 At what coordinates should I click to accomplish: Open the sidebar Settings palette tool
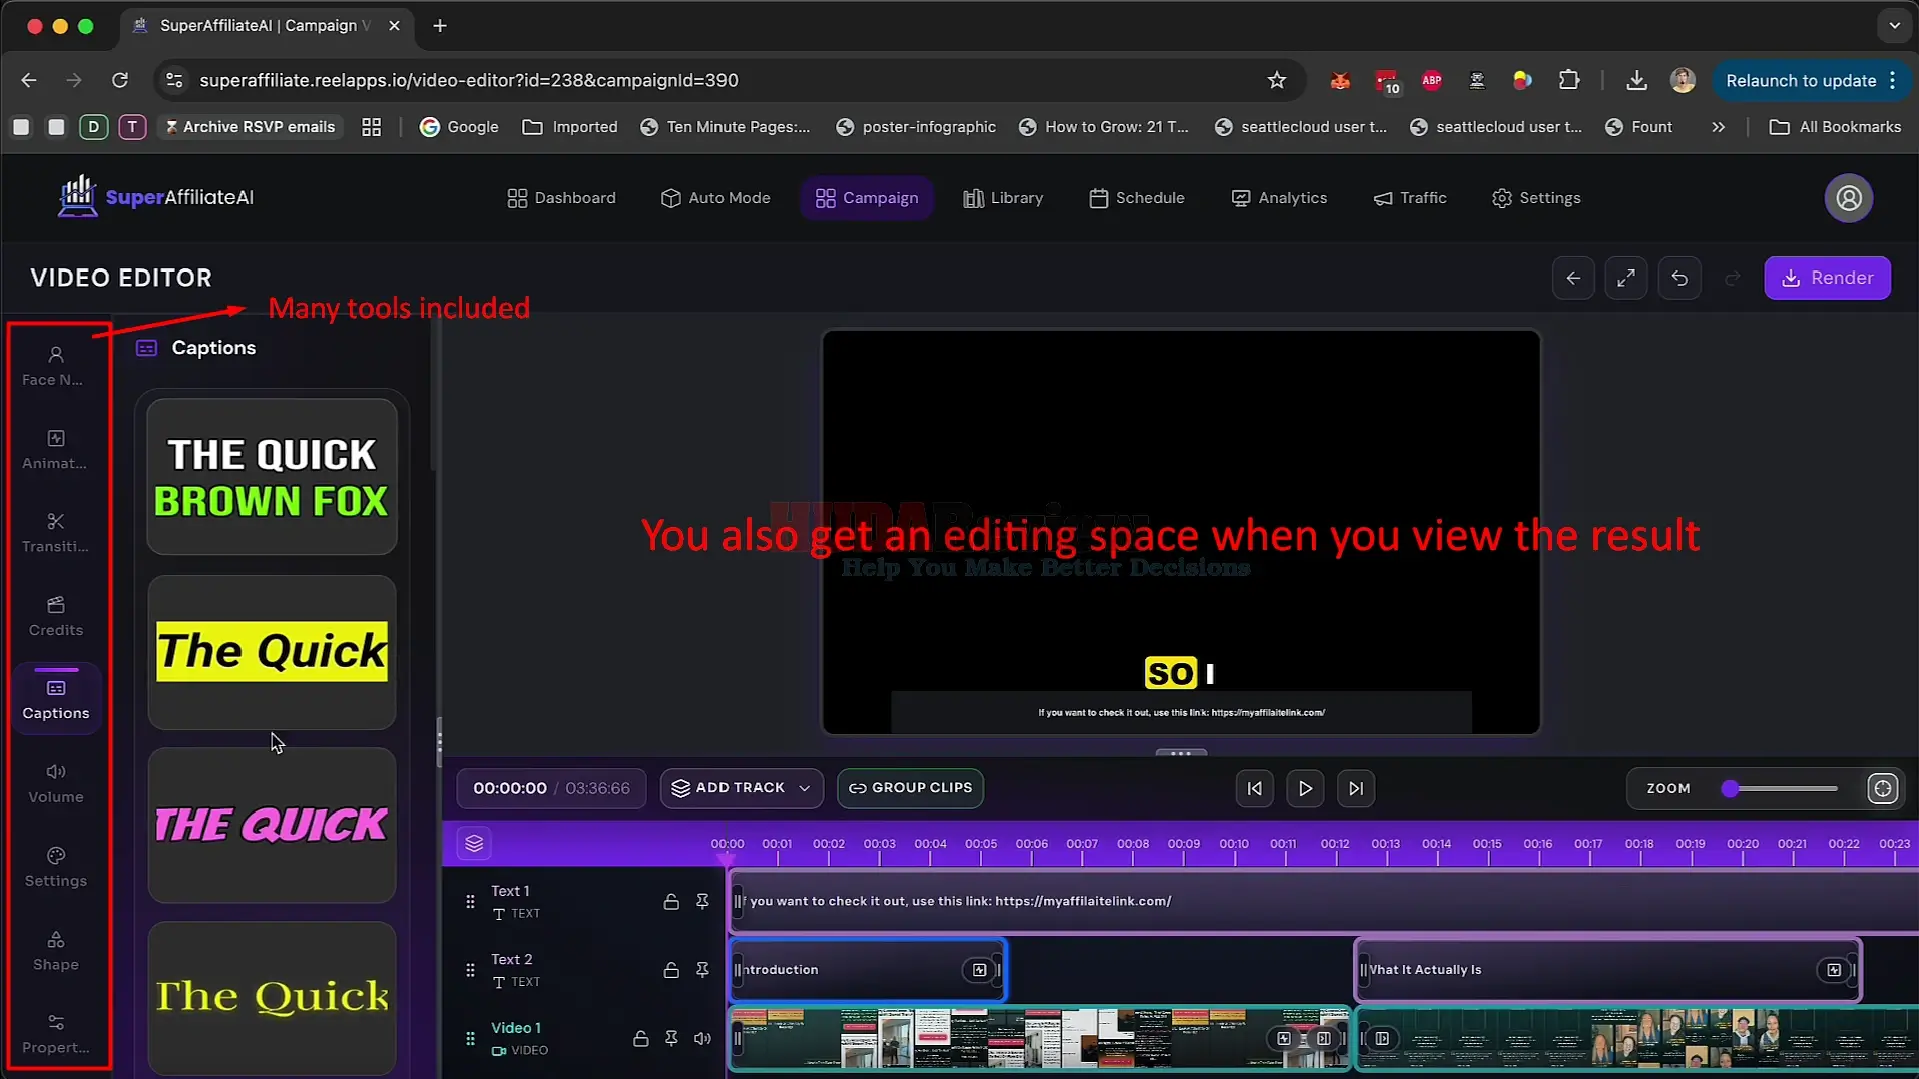pos(55,867)
